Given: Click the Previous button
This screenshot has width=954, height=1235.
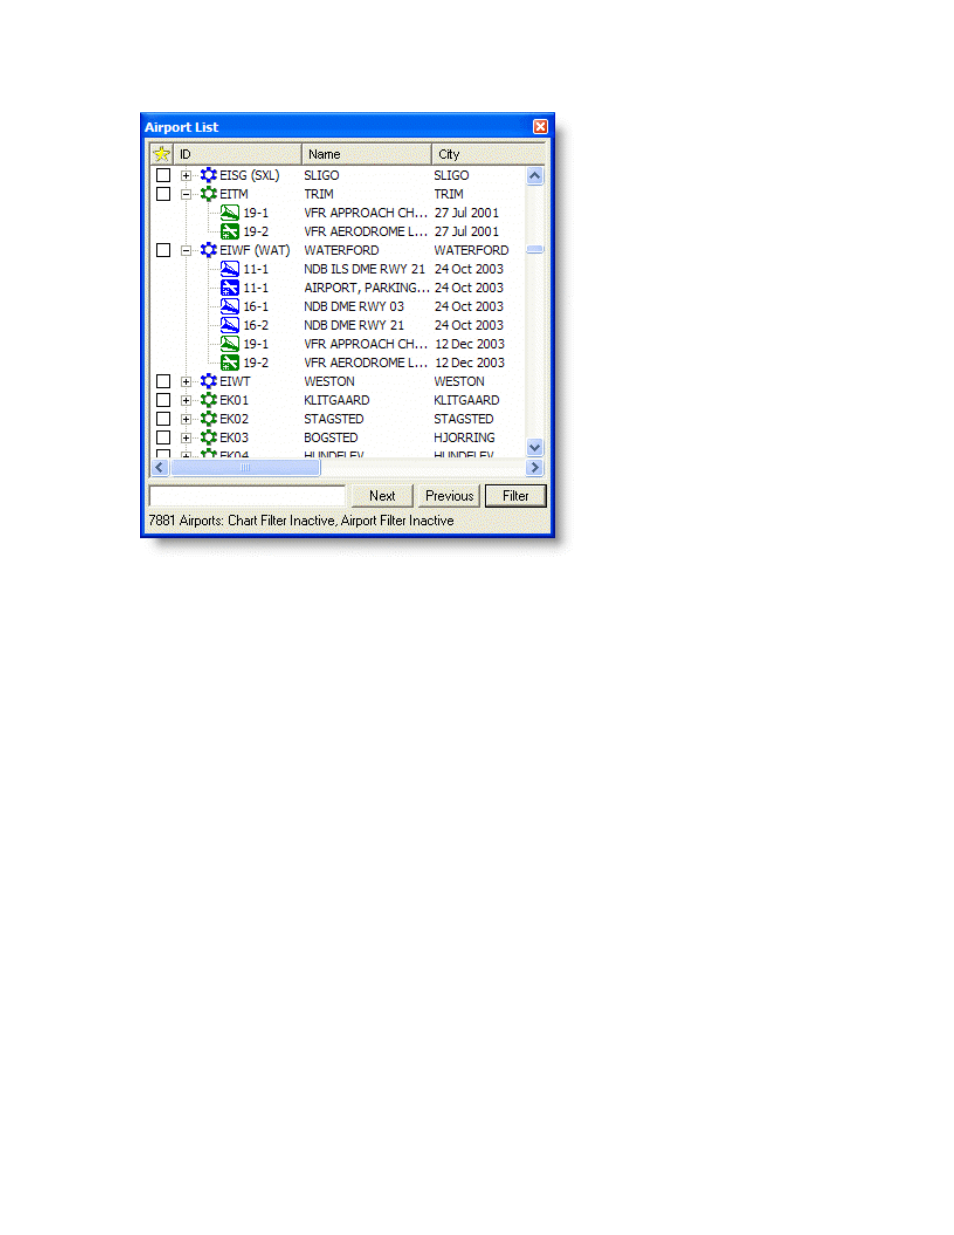Looking at the screenshot, I should click(x=449, y=496).
